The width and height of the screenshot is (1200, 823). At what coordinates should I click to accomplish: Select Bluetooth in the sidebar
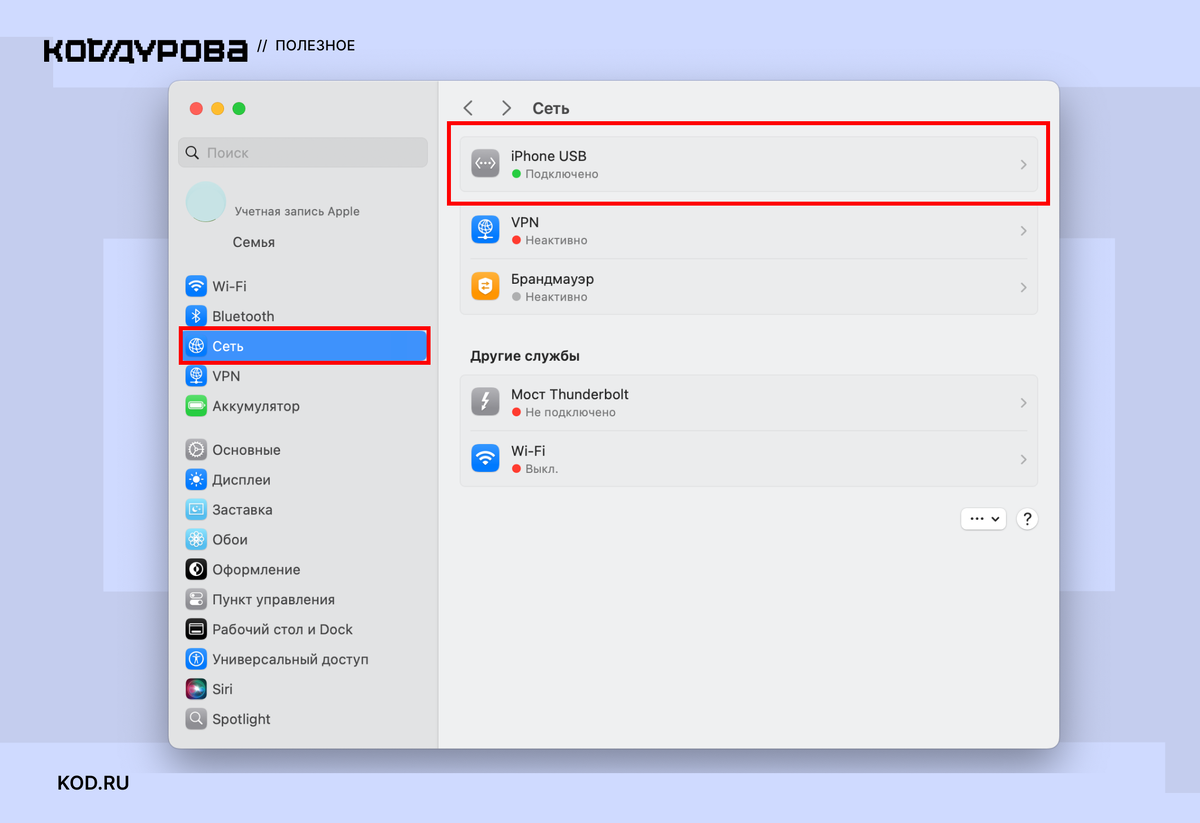pos(304,316)
